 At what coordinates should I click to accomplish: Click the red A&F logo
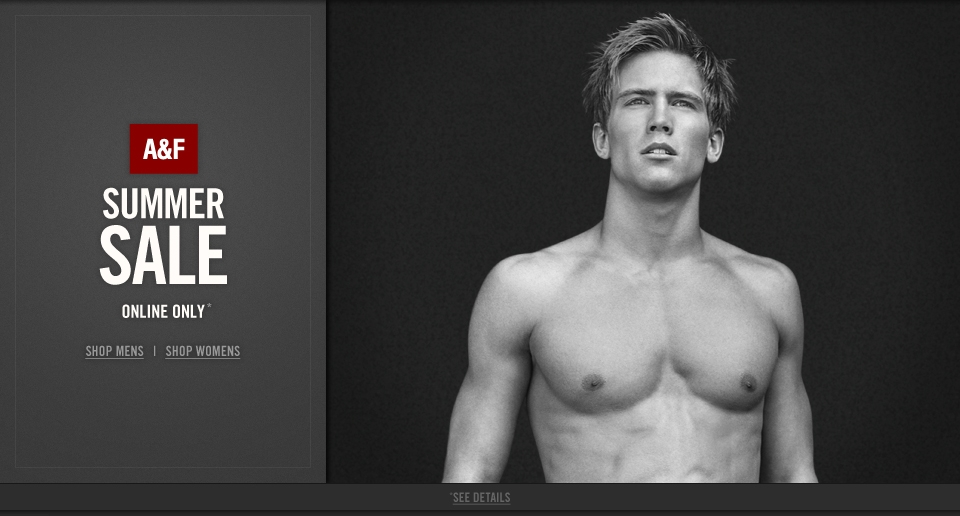(x=163, y=149)
